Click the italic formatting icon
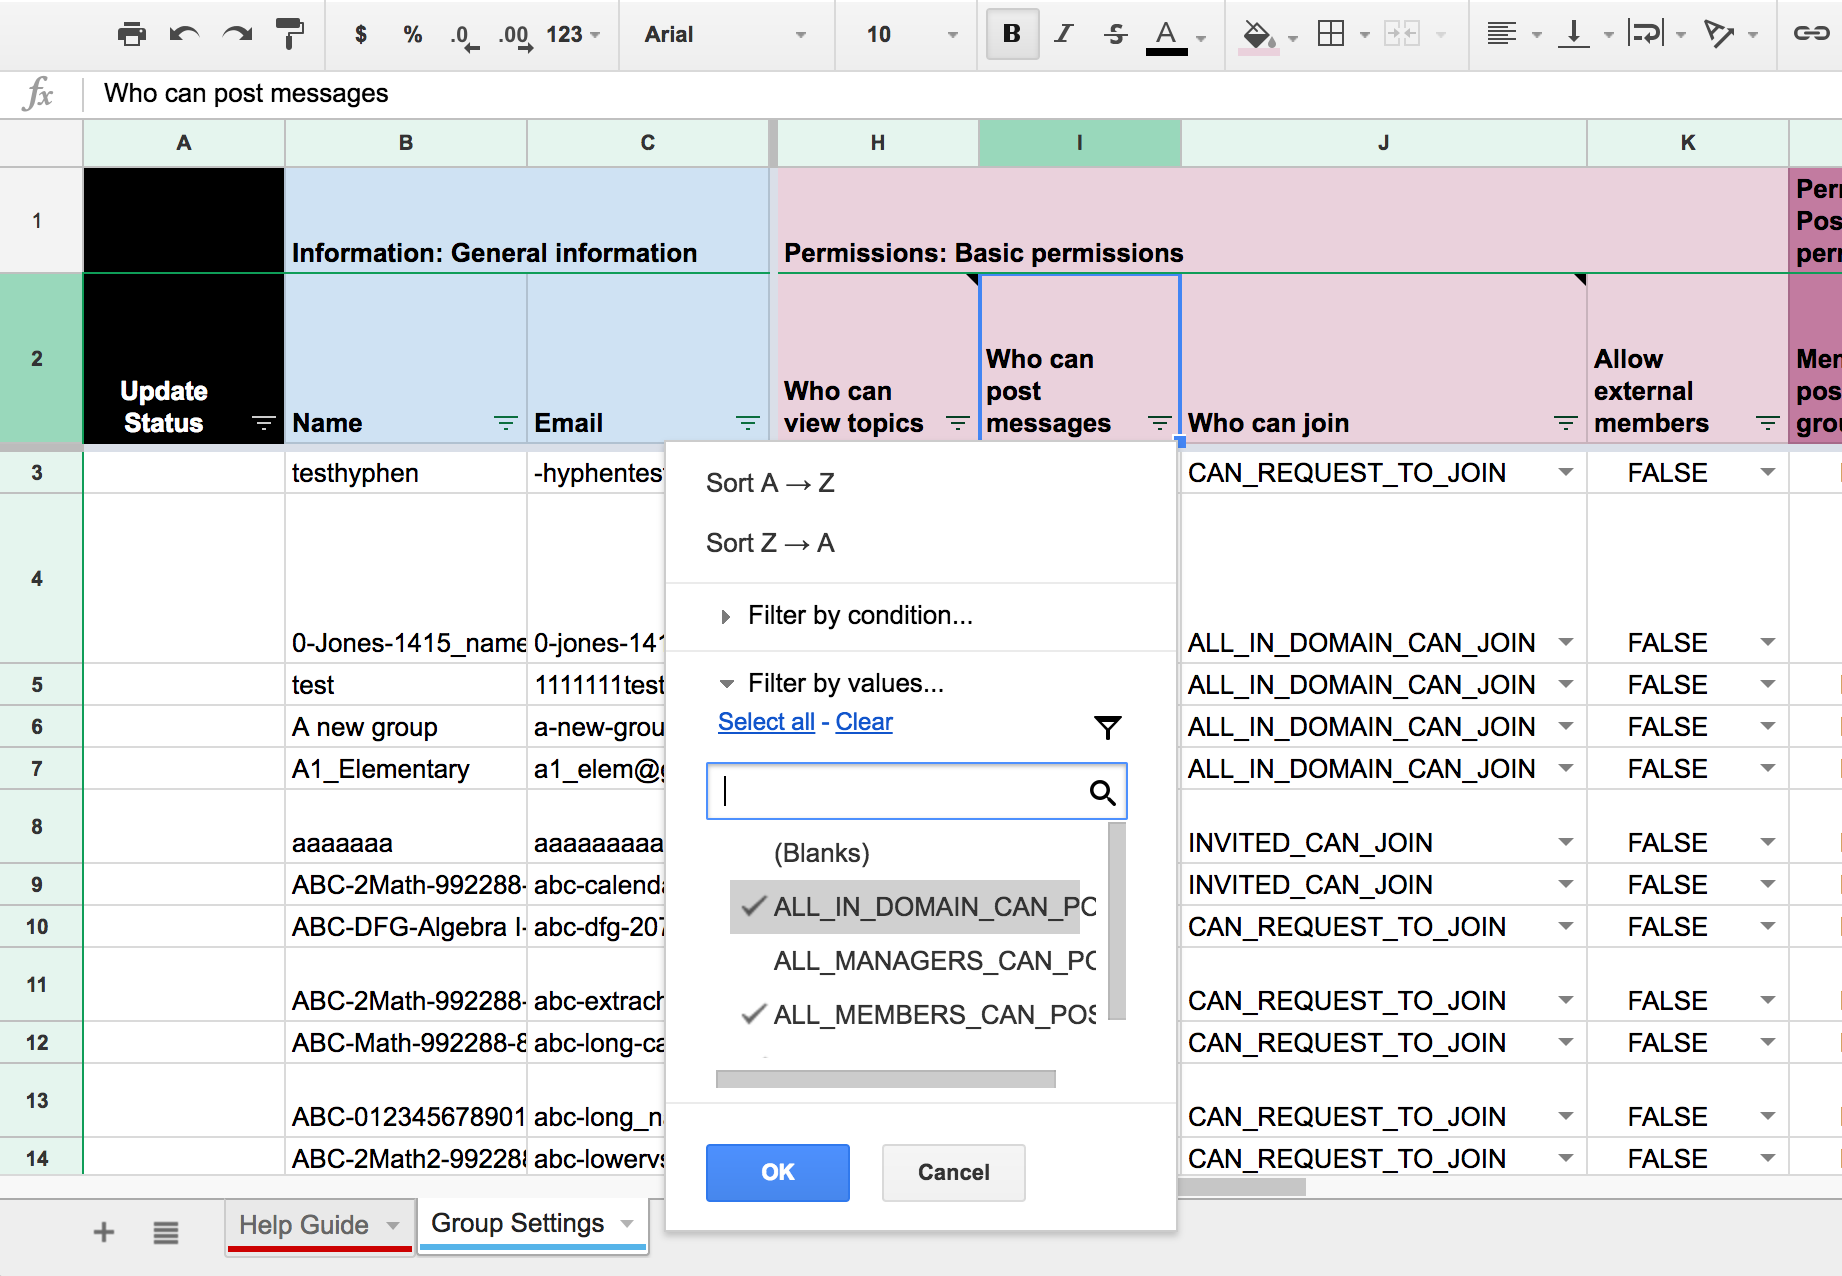1842x1276 pixels. [1063, 35]
